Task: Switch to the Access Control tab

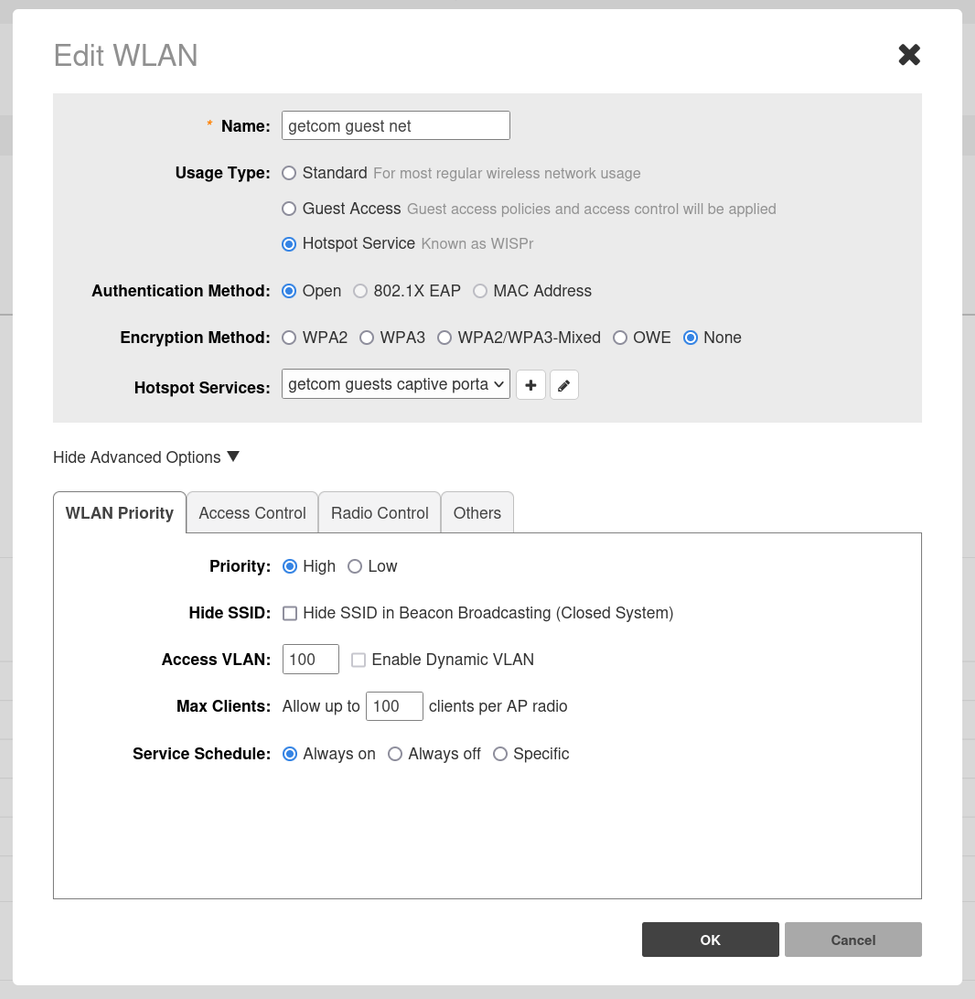Action: (252, 513)
